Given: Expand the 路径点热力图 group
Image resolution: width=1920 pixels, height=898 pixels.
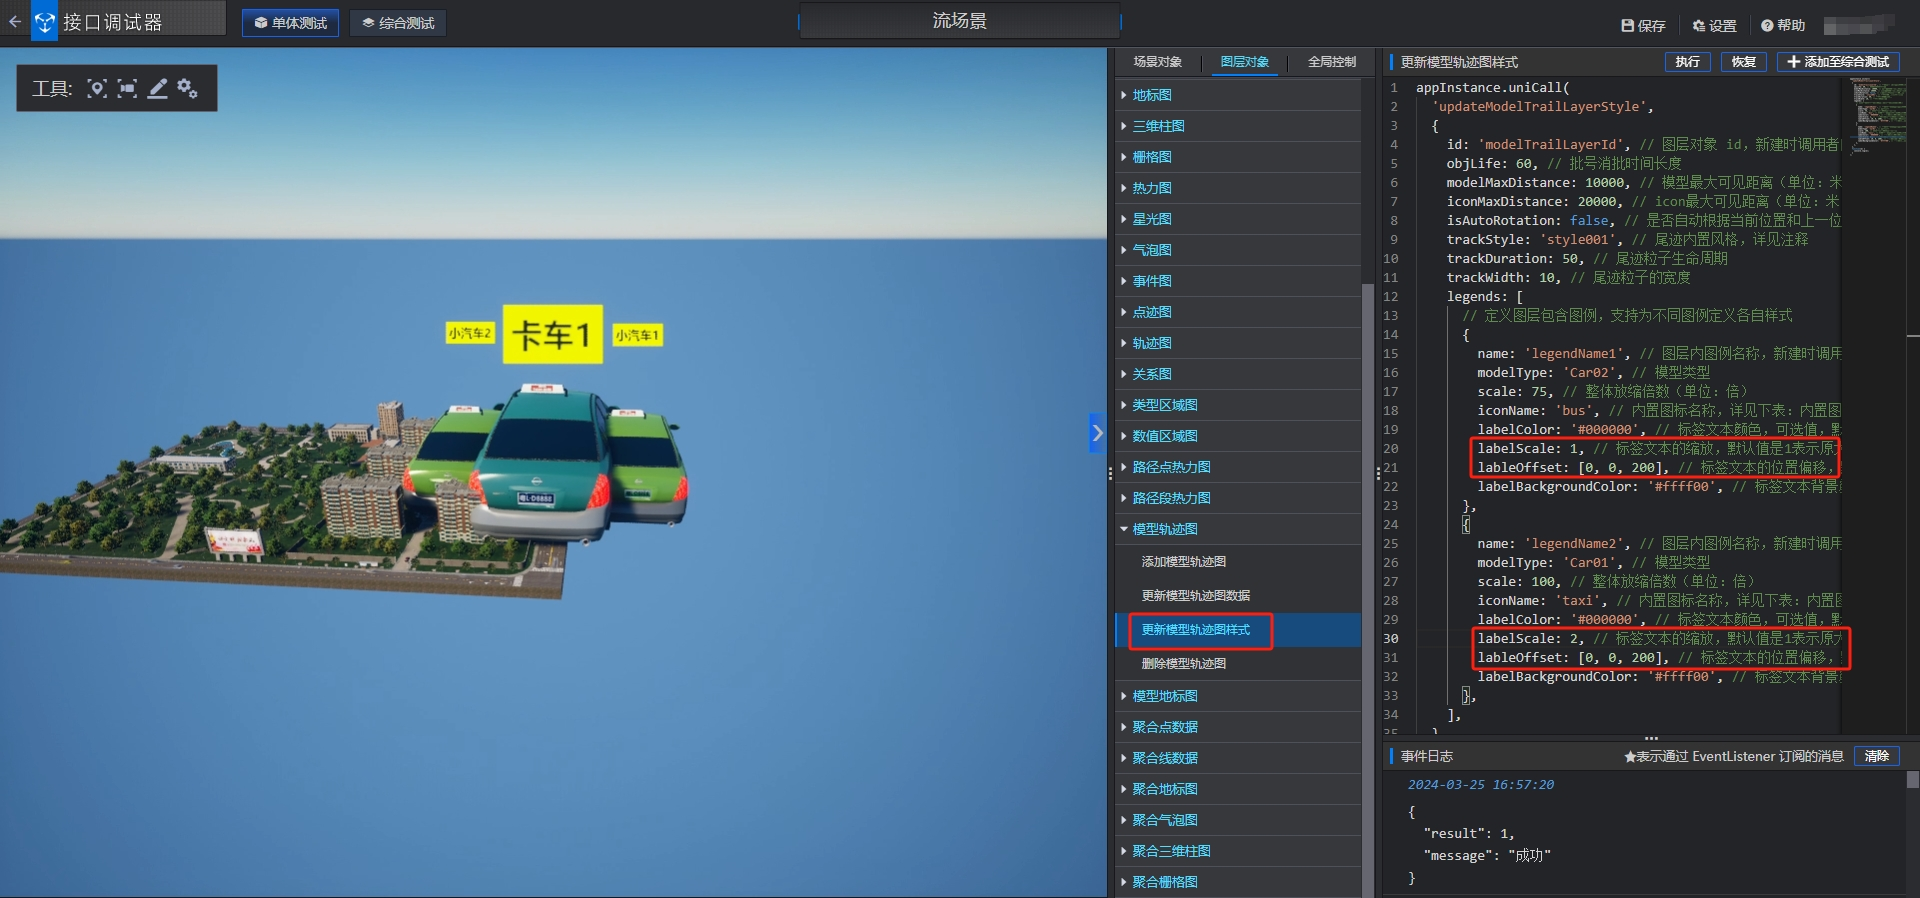Looking at the screenshot, I should pos(1238,467).
